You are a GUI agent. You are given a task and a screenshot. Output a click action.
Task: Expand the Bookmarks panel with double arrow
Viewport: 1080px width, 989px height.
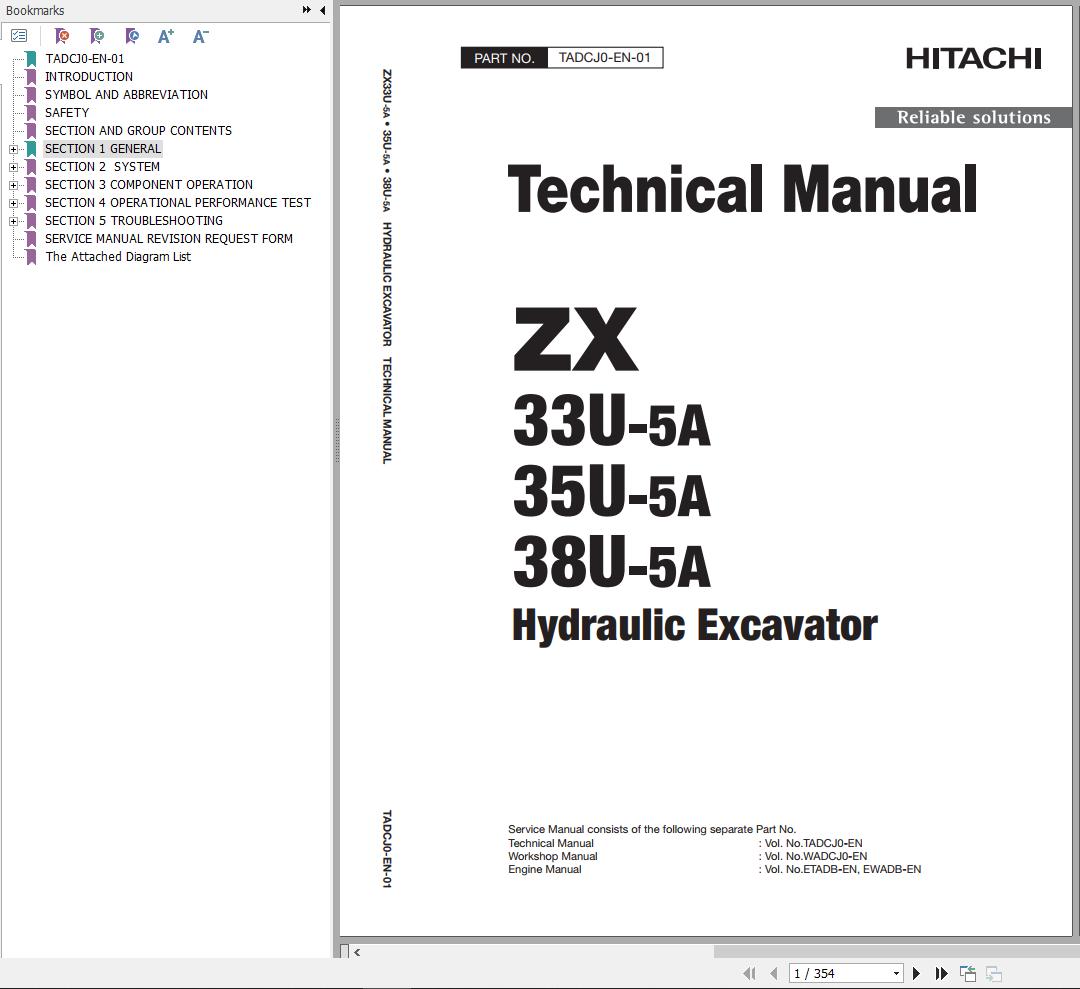[x=307, y=10]
